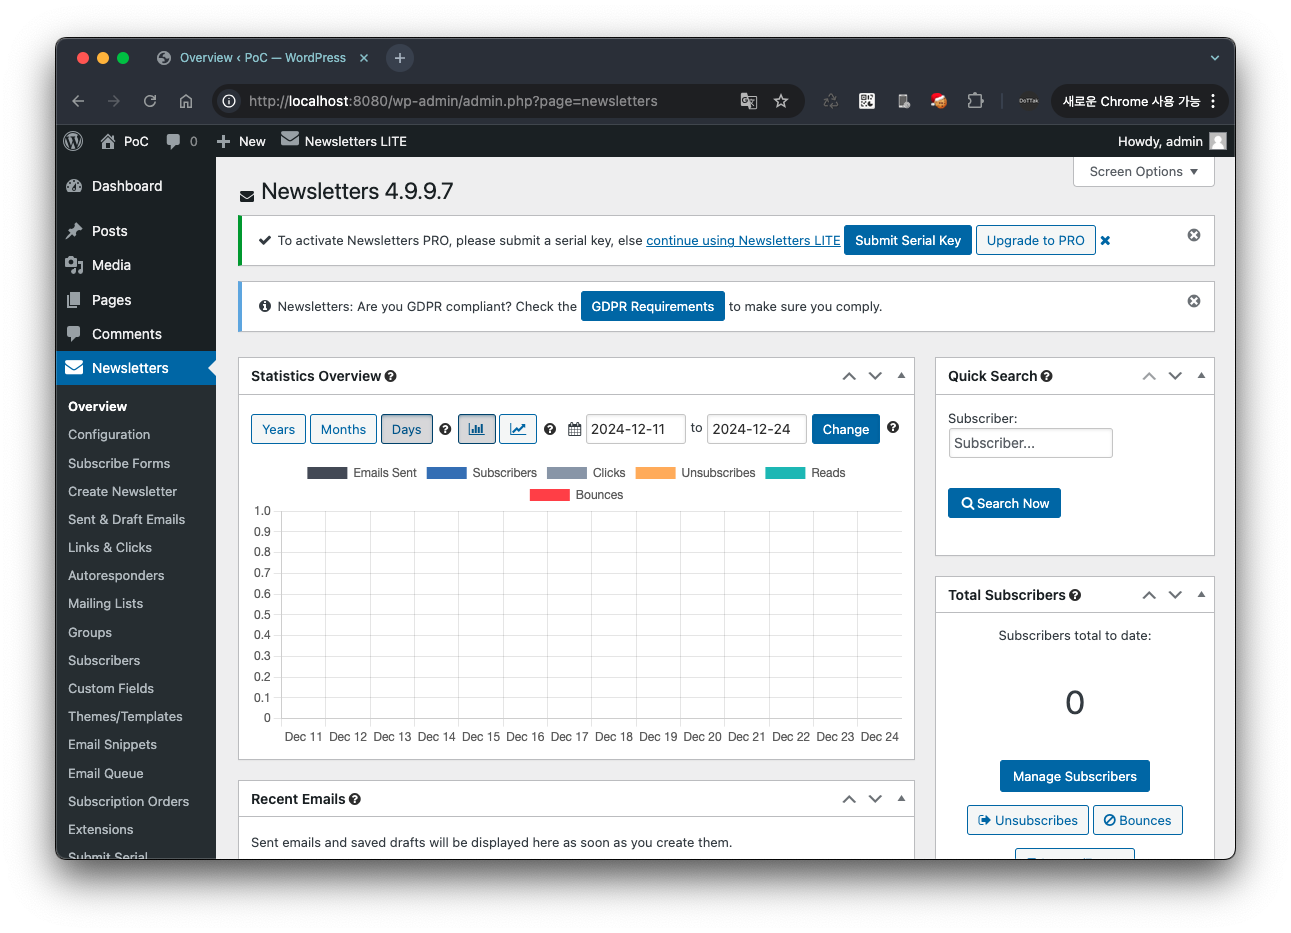Reload the page with the refresh icon
The width and height of the screenshot is (1291, 933).
(x=150, y=101)
